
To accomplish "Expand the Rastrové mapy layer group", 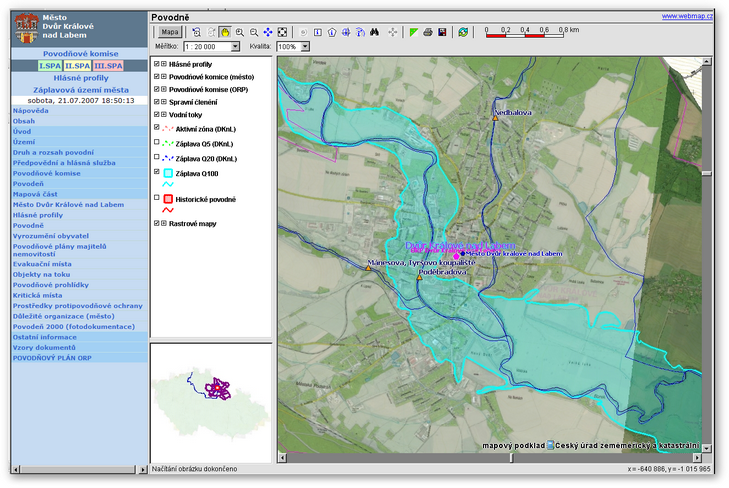I will click(164, 224).
